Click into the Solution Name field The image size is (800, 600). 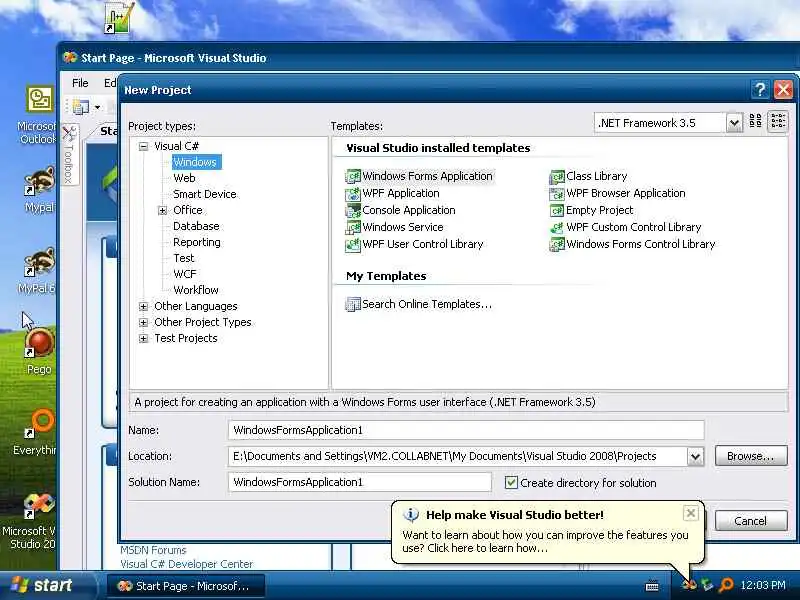click(x=360, y=483)
